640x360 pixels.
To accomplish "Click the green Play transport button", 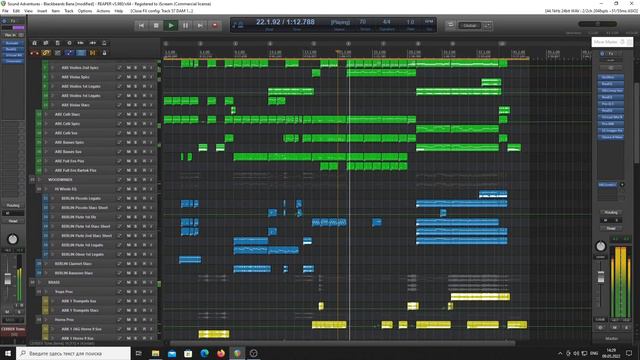I will pos(171,25).
